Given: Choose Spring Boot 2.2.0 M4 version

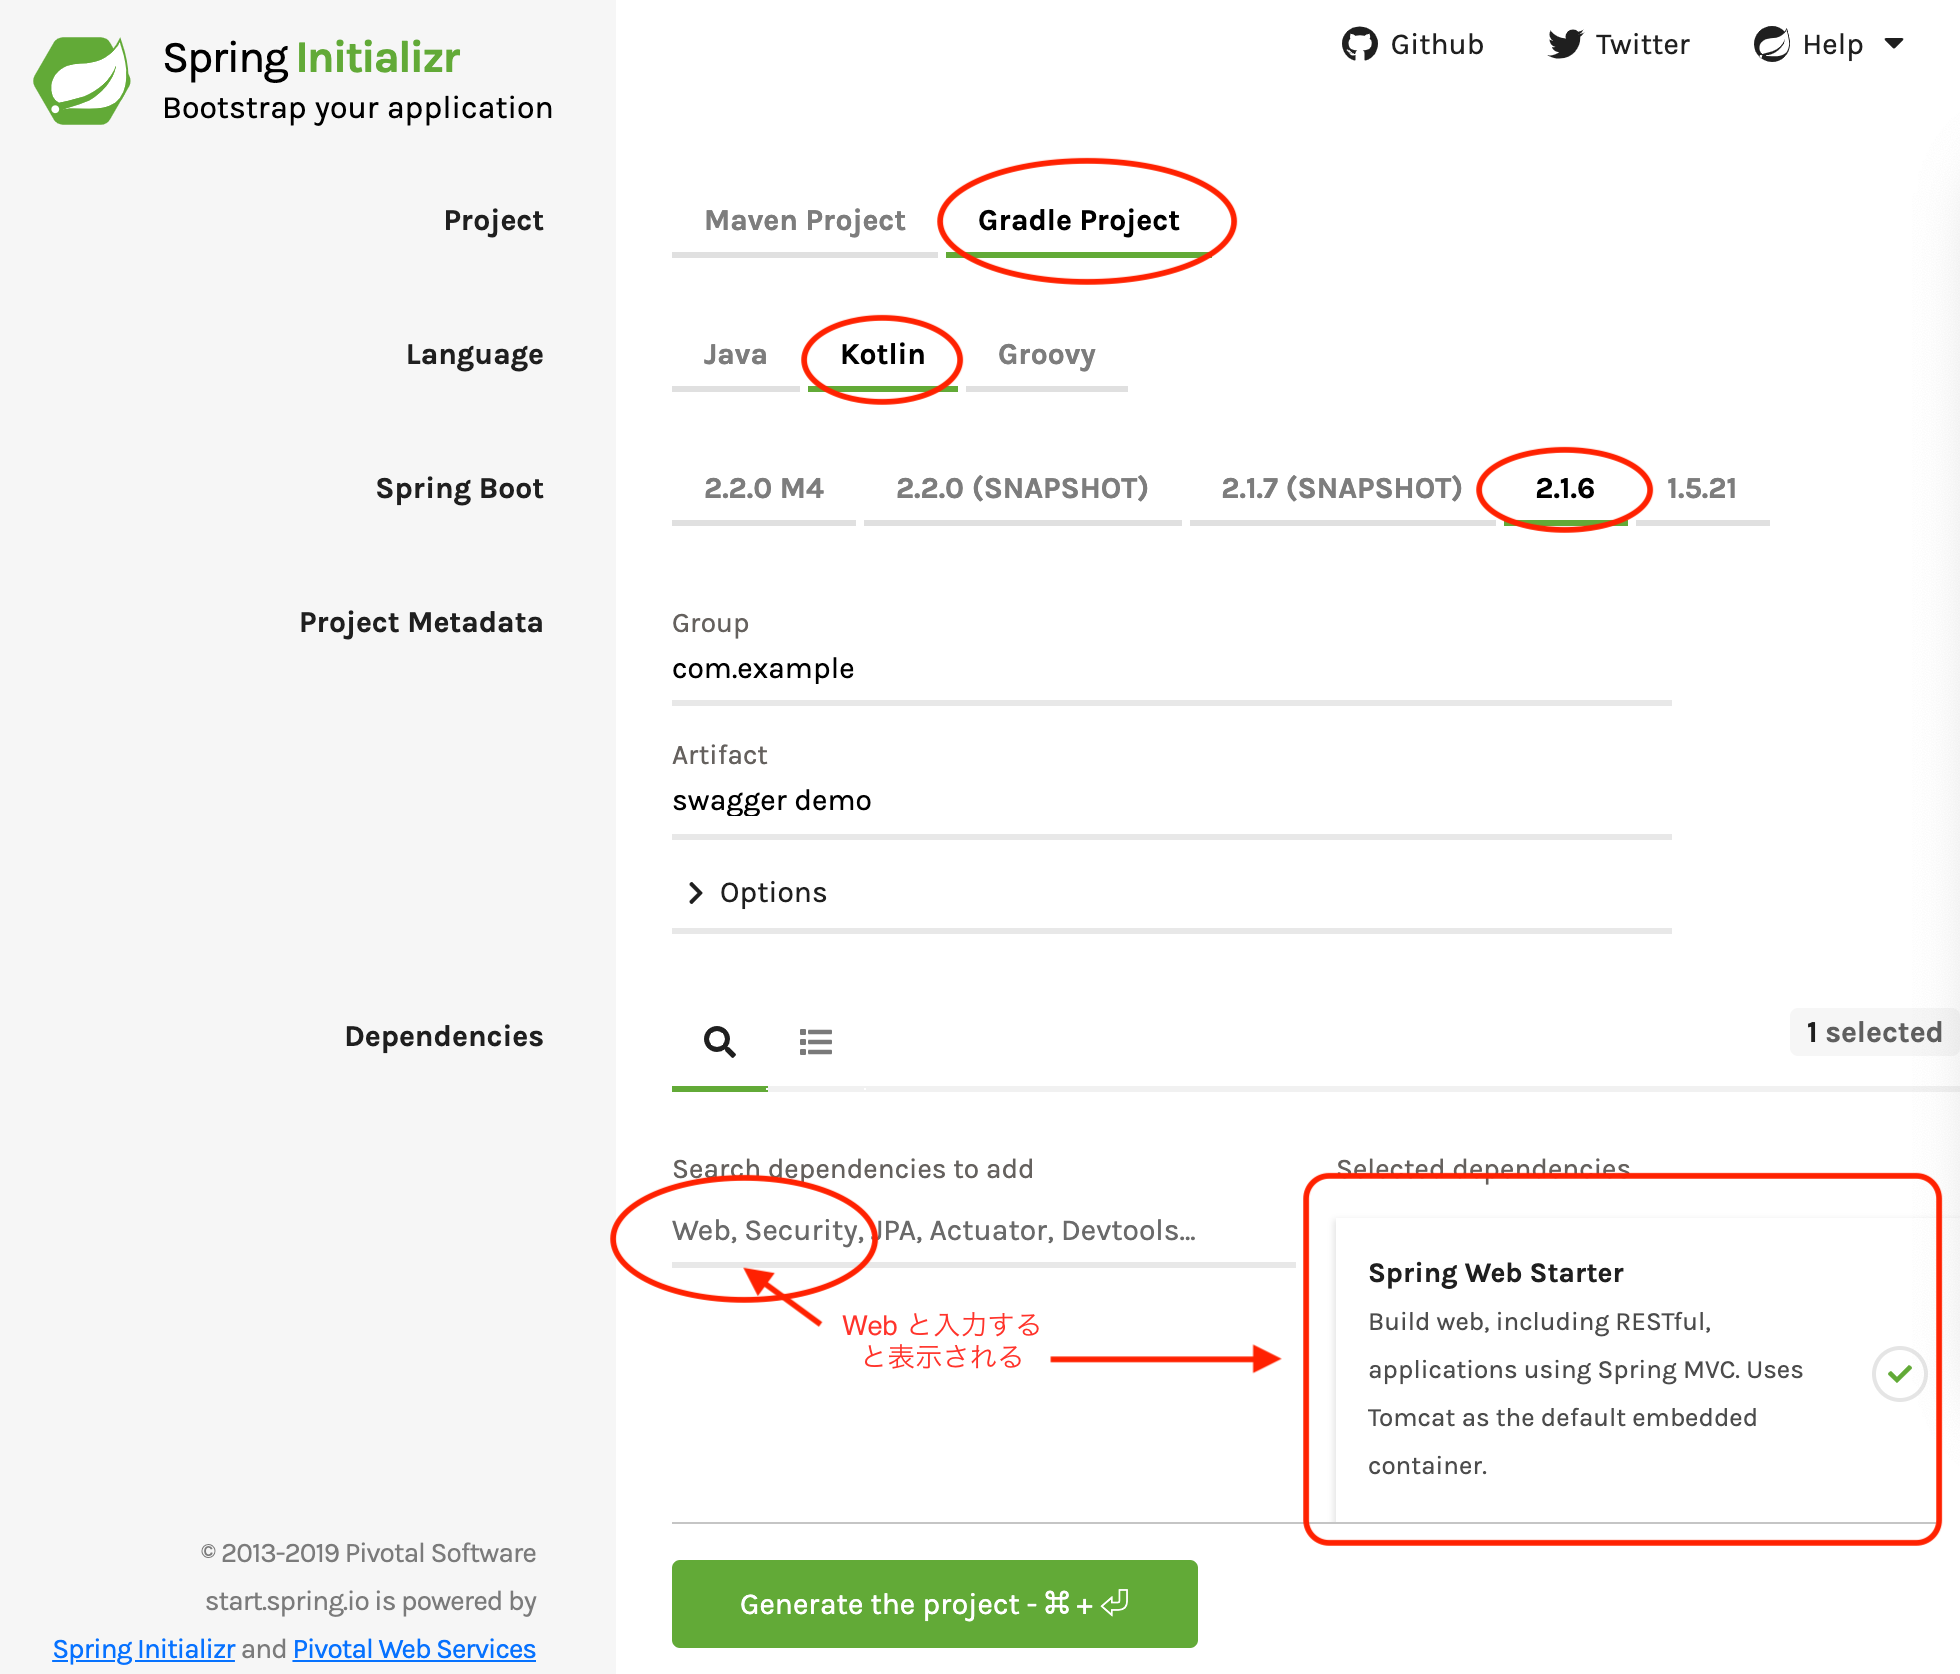Looking at the screenshot, I should tap(763, 488).
